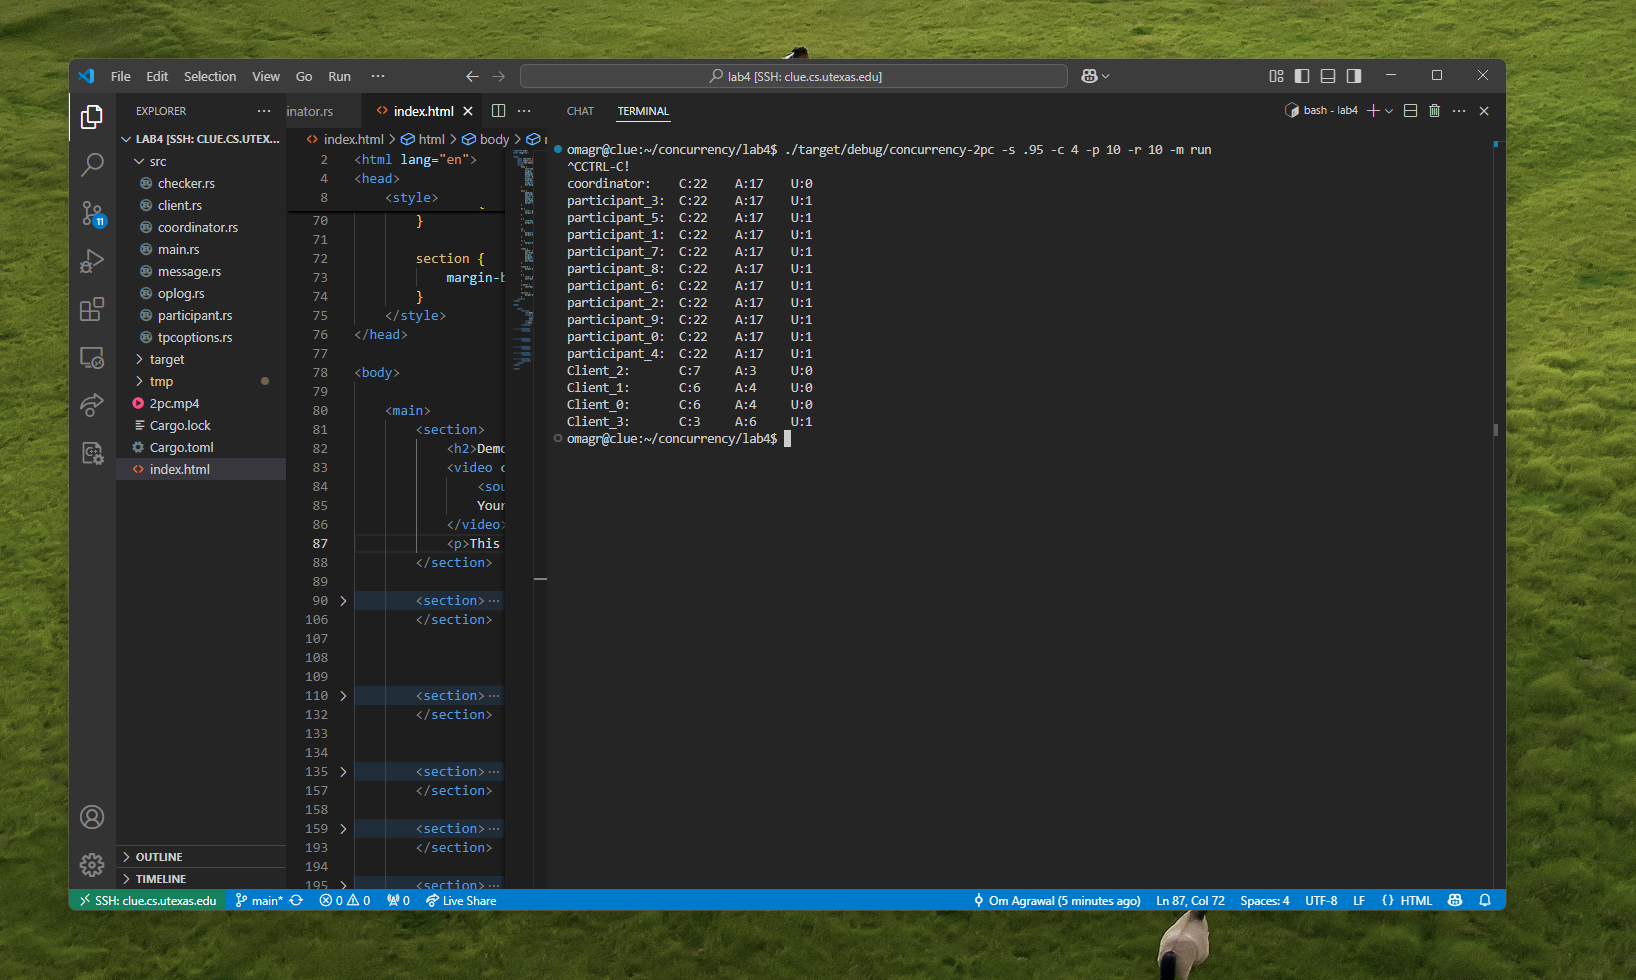Unfold section at line 90
Viewport: 1636px width, 980px height.
[x=343, y=601]
